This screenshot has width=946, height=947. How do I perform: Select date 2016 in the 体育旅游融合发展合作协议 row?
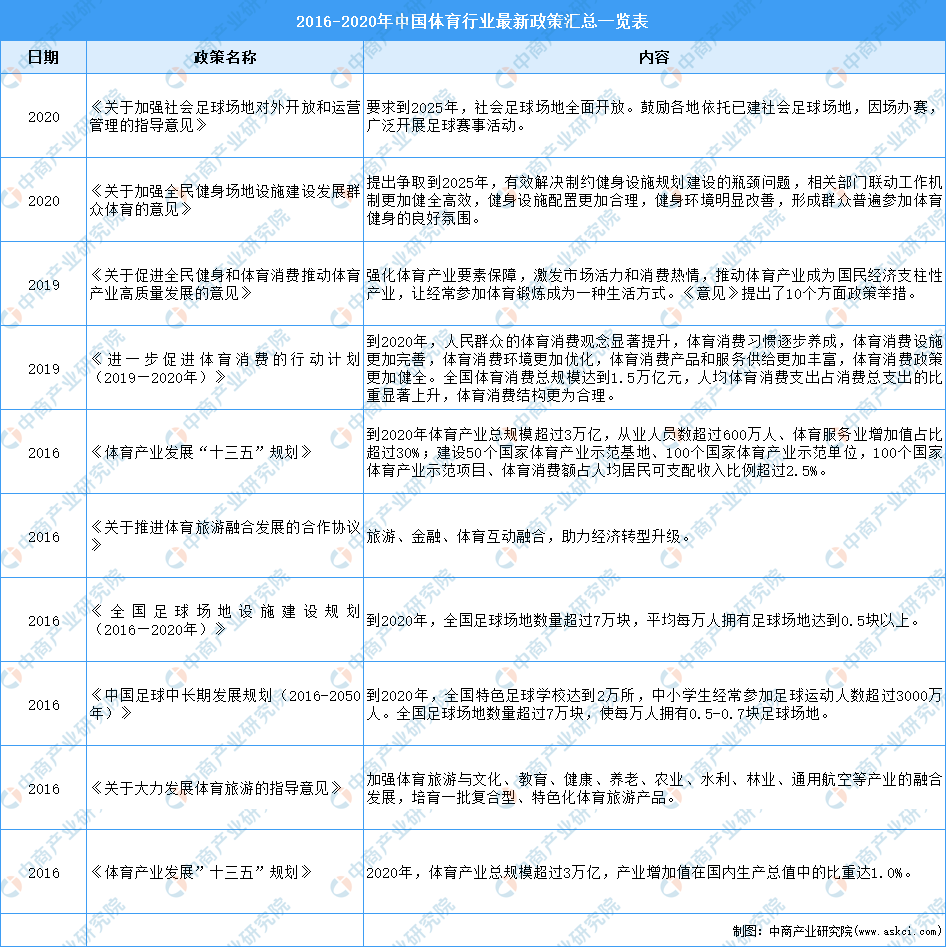point(43,536)
